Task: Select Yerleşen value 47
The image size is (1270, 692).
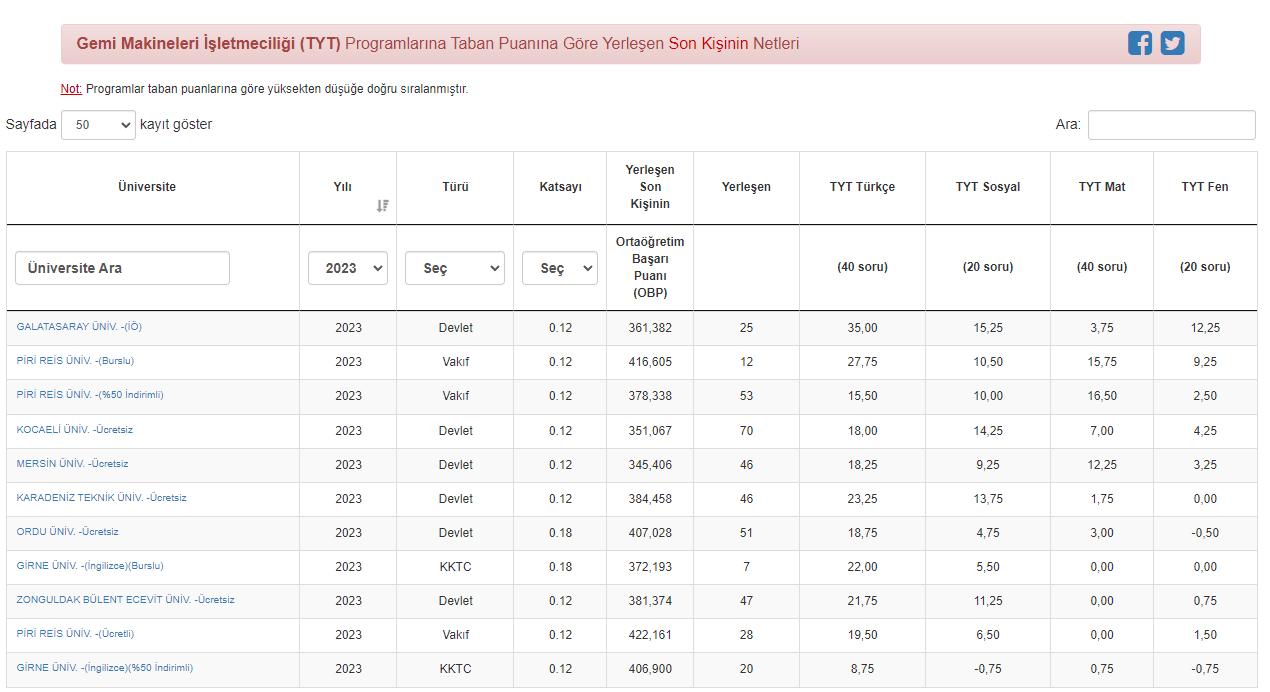Action: [x=746, y=601]
